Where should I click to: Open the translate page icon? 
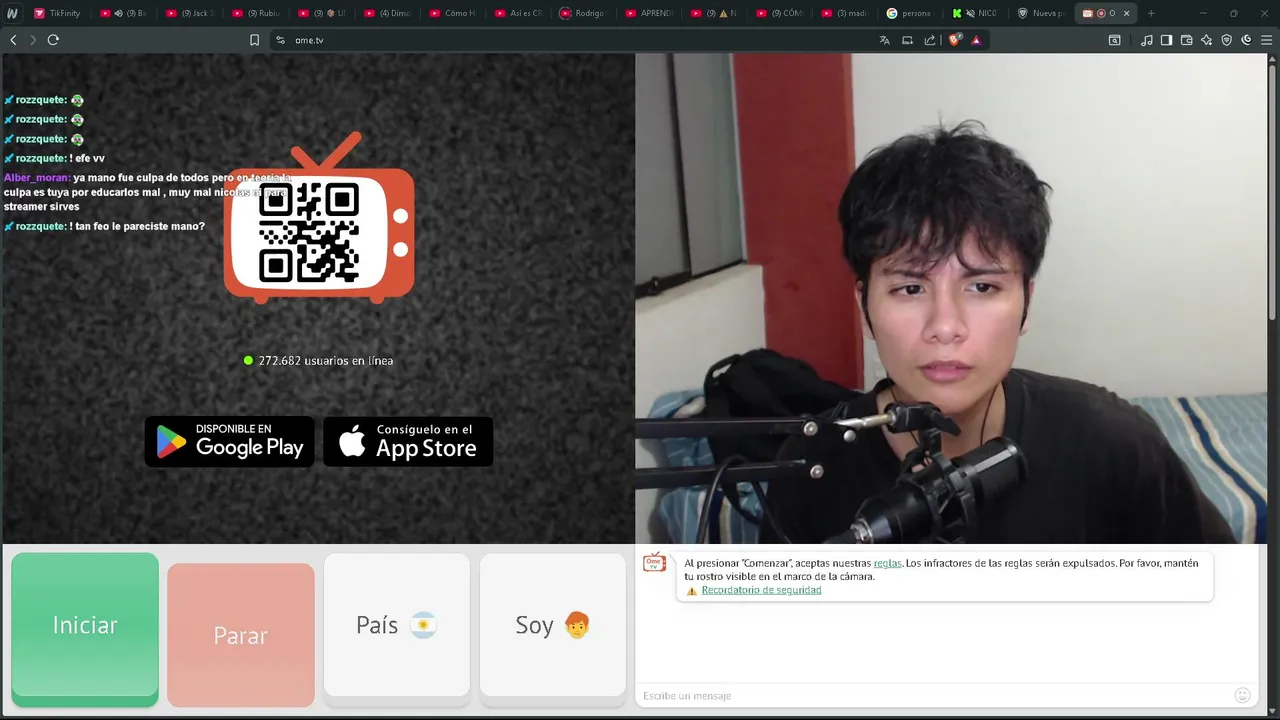click(x=884, y=40)
